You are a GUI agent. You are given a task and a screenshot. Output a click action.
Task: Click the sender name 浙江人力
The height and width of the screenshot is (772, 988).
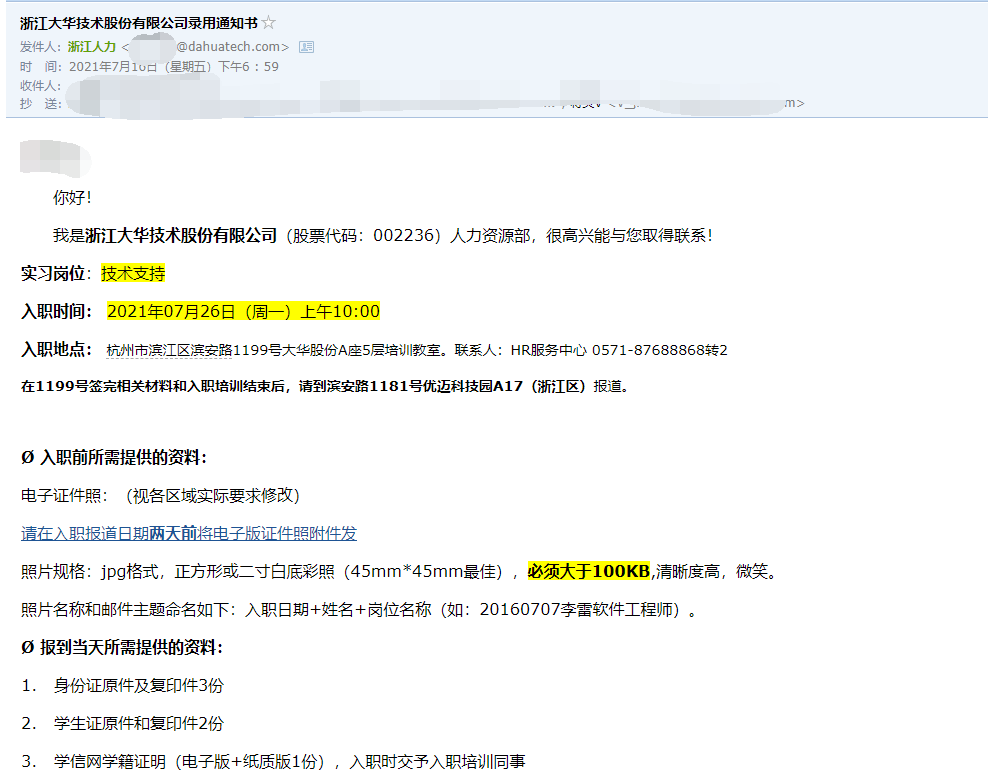[92, 47]
